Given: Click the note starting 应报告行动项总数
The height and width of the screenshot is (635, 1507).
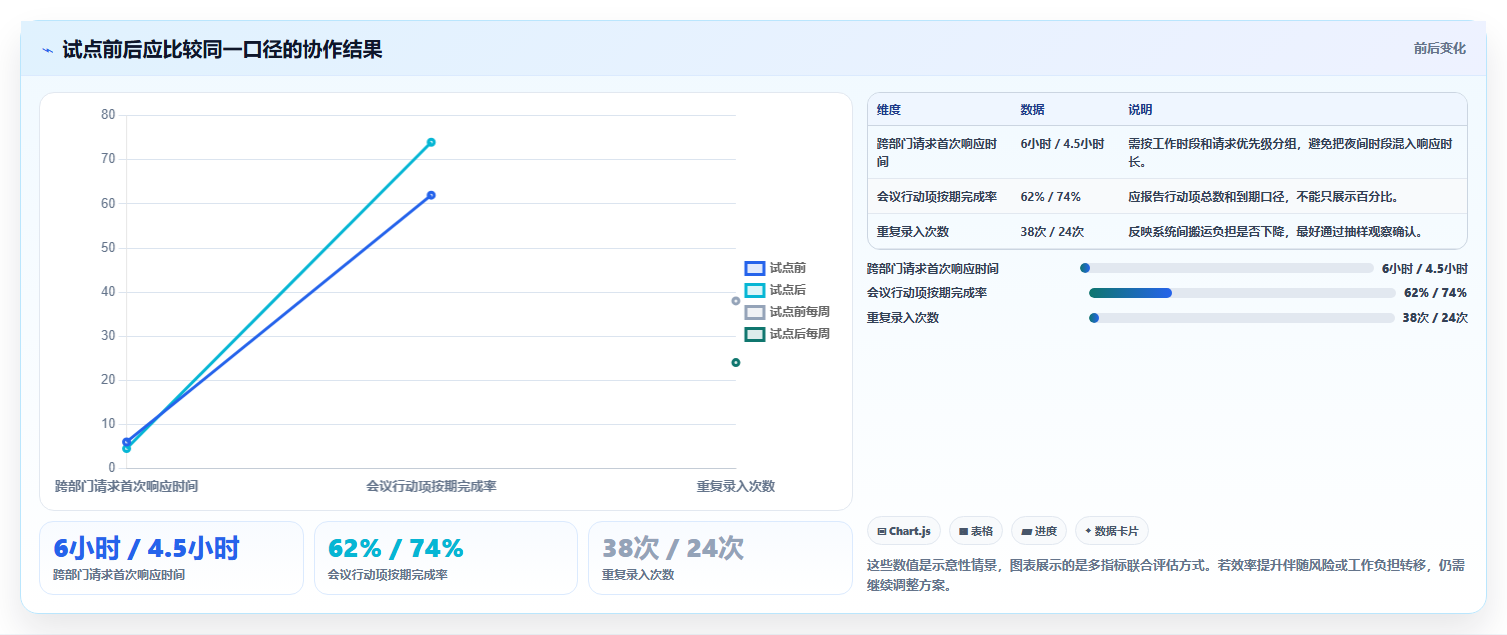Looking at the screenshot, I should pyautogui.click(x=1263, y=197).
